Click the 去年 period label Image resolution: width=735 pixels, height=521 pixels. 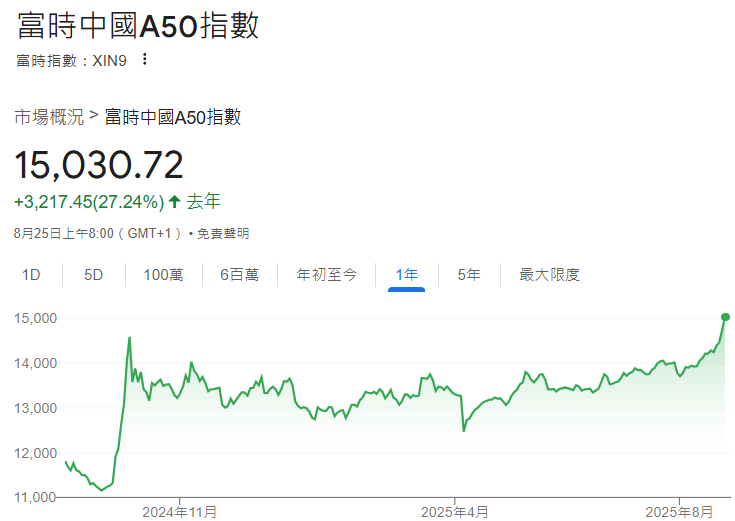(203, 202)
